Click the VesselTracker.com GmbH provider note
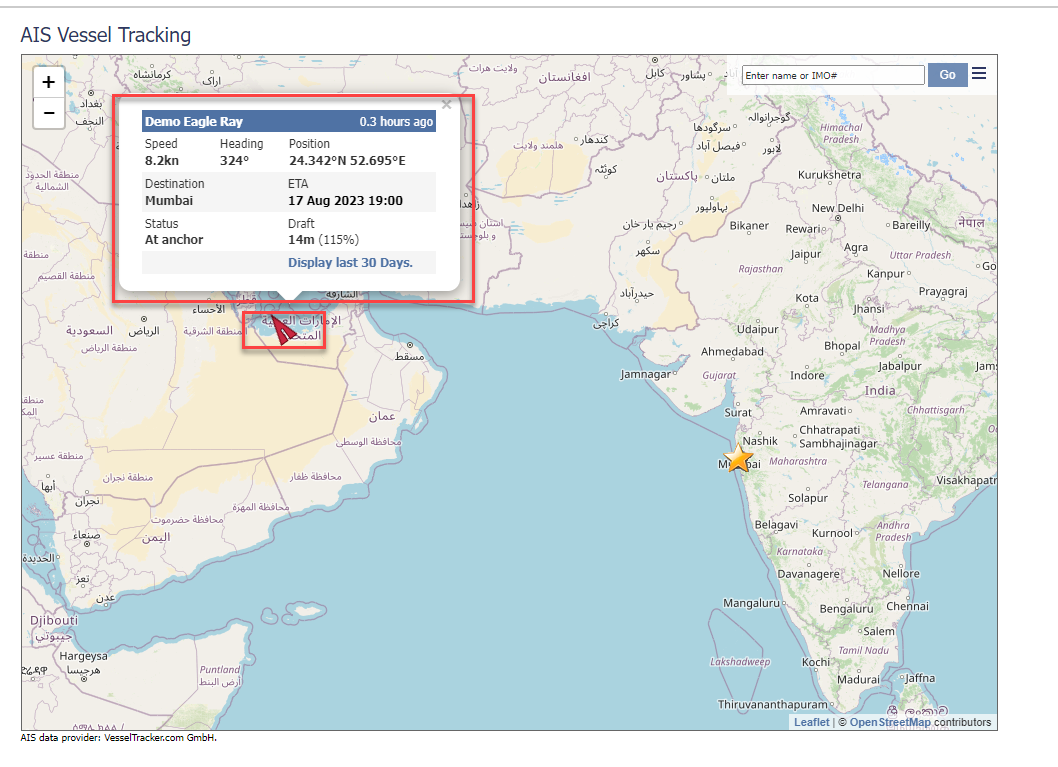The width and height of the screenshot is (1058, 767). [119, 737]
